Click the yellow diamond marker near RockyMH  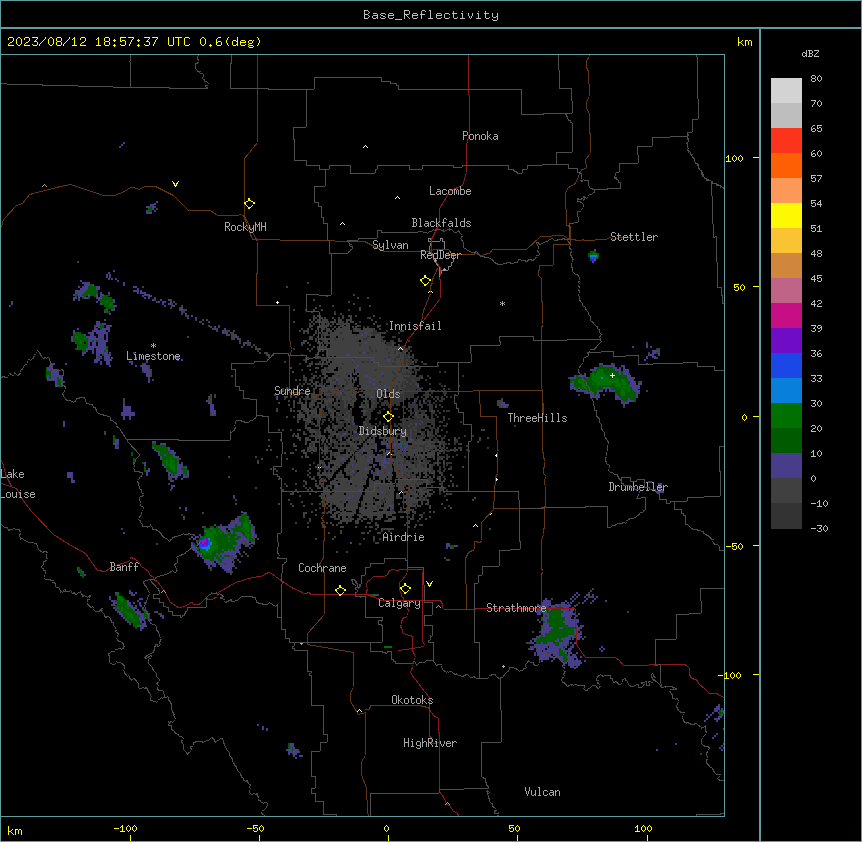coord(249,203)
